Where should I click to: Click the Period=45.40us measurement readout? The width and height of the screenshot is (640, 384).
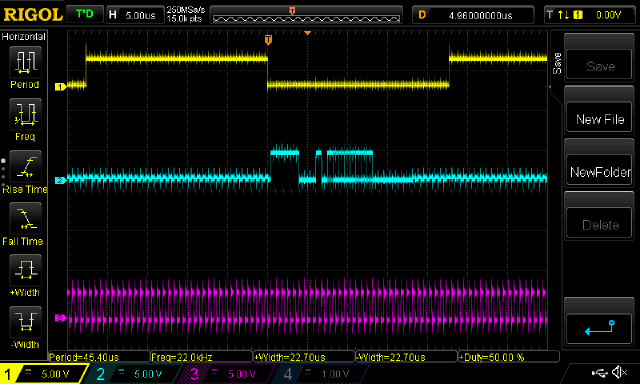pyautogui.click(x=99, y=357)
